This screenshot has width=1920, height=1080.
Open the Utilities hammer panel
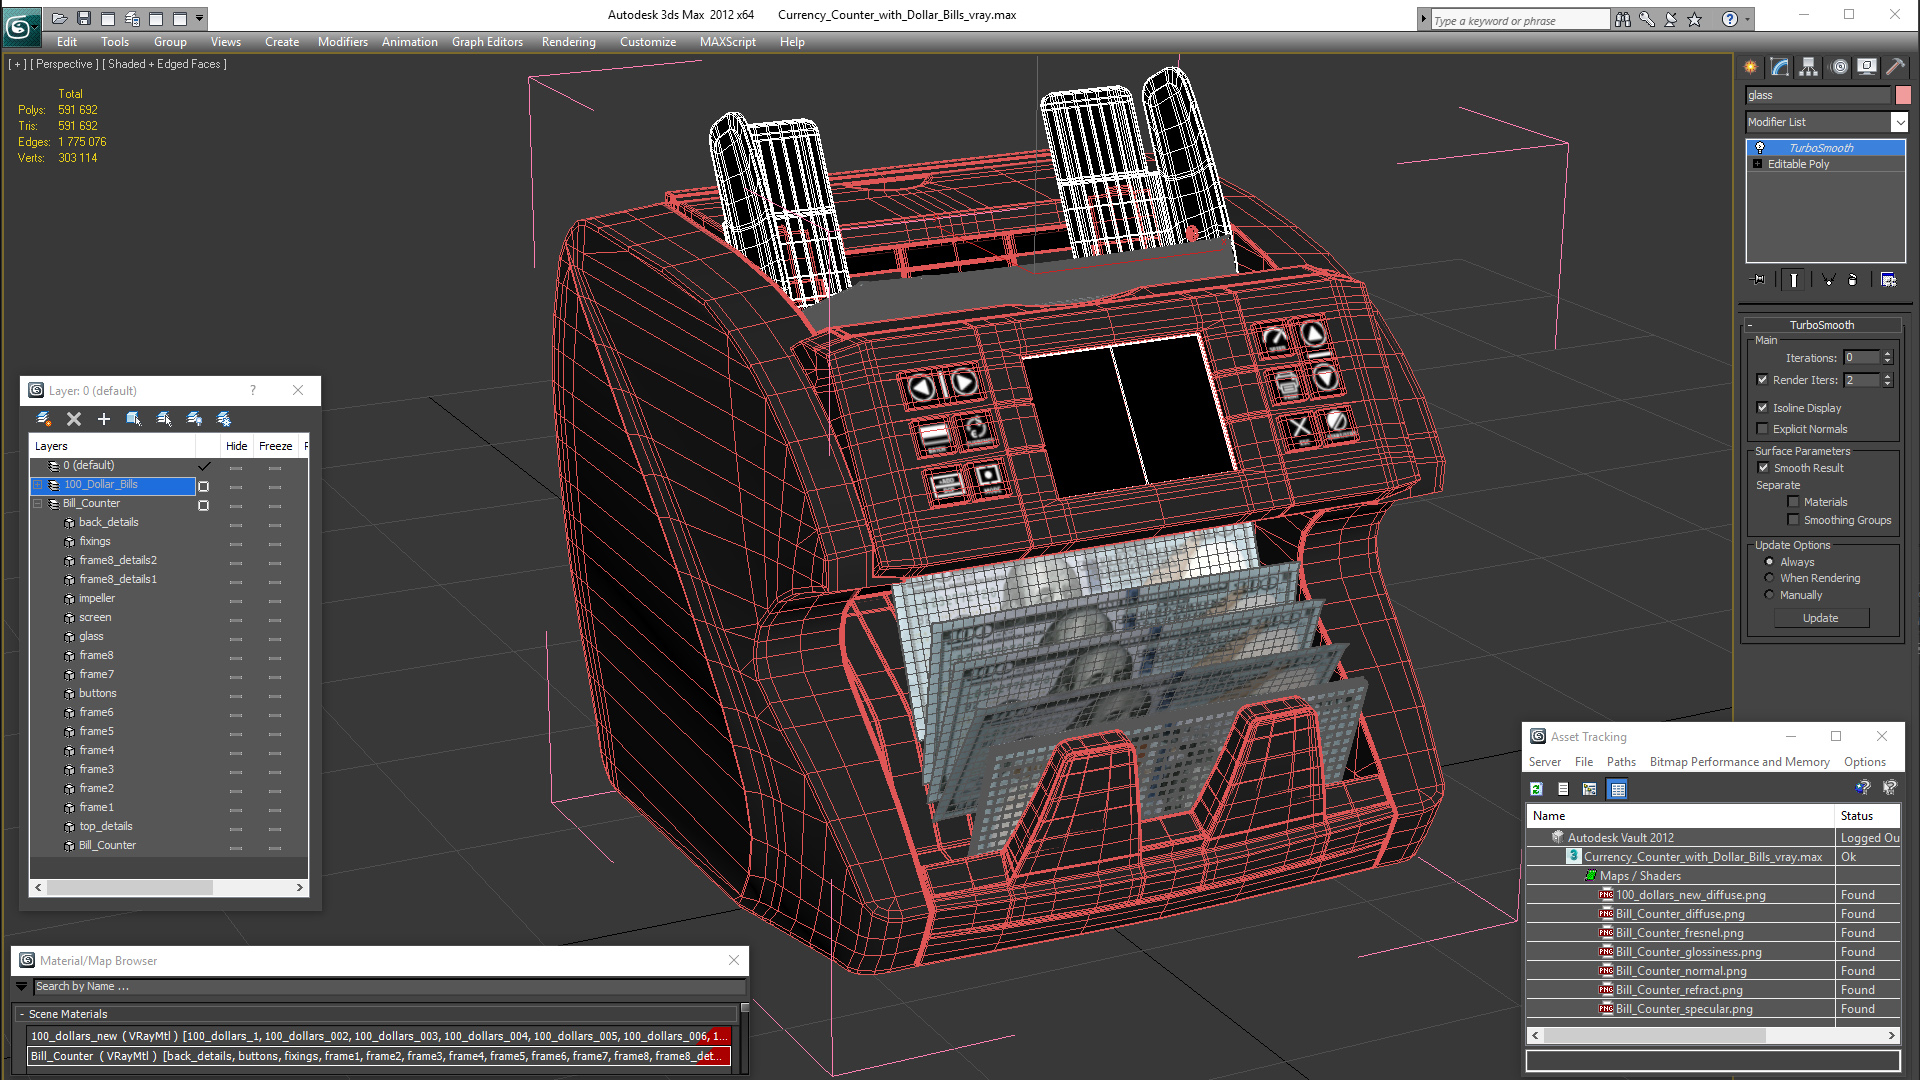click(x=1895, y=67)
